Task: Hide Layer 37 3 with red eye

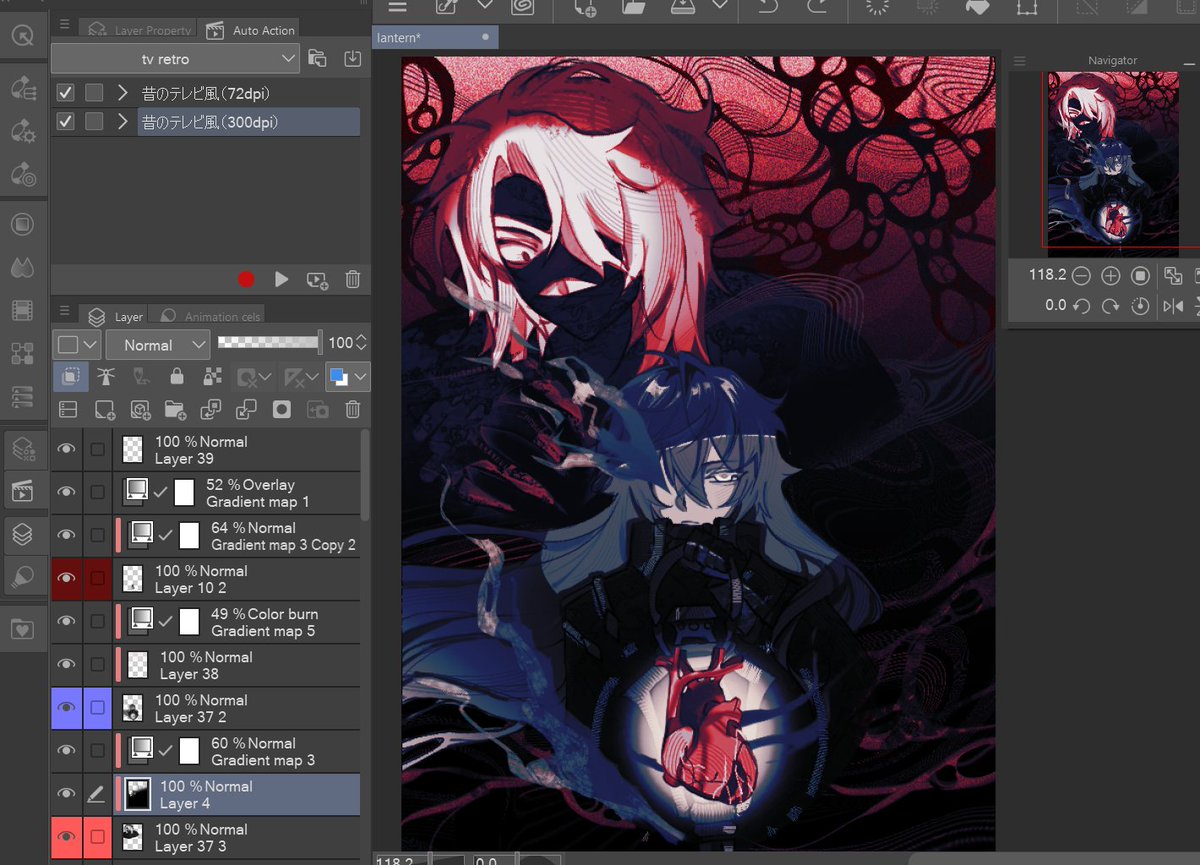Action: pyautogui.click(x=66, y=836)
